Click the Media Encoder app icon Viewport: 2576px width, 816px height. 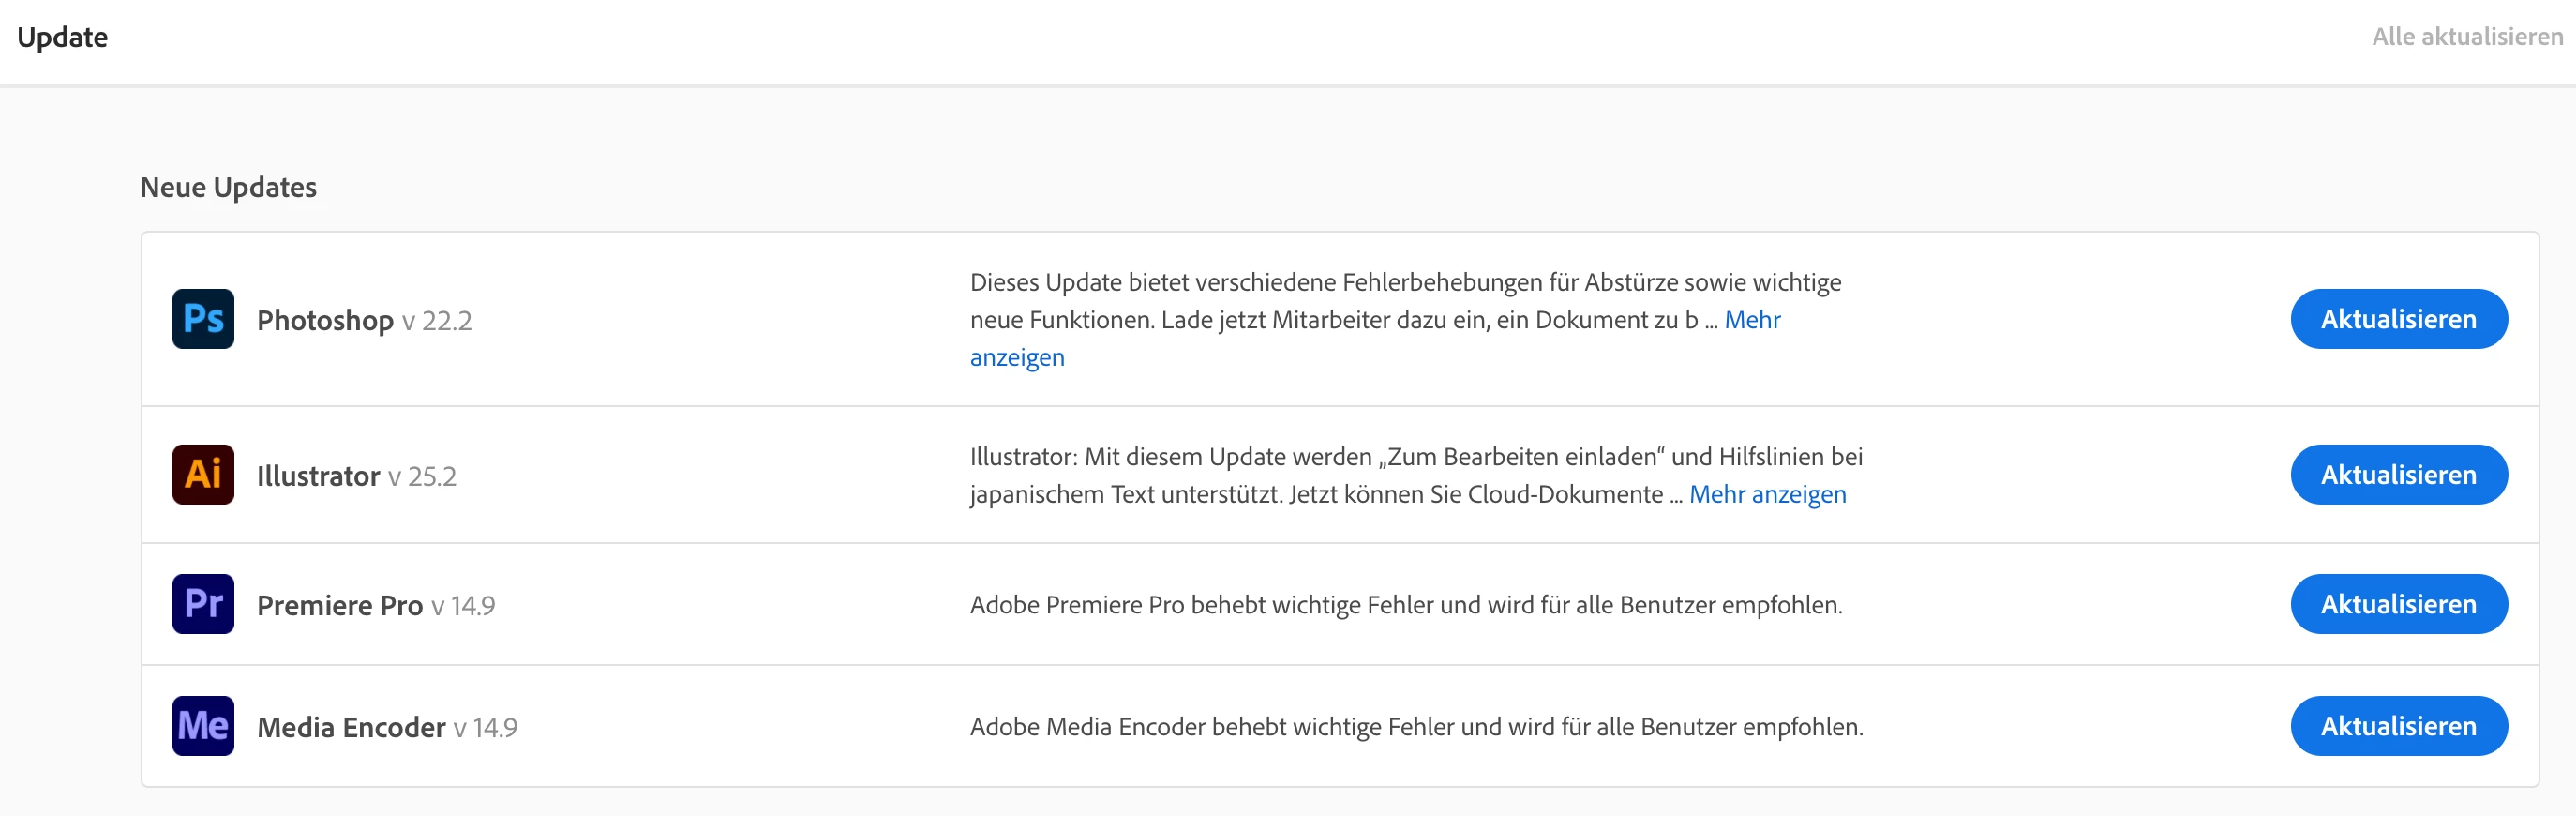coord(203,726)
